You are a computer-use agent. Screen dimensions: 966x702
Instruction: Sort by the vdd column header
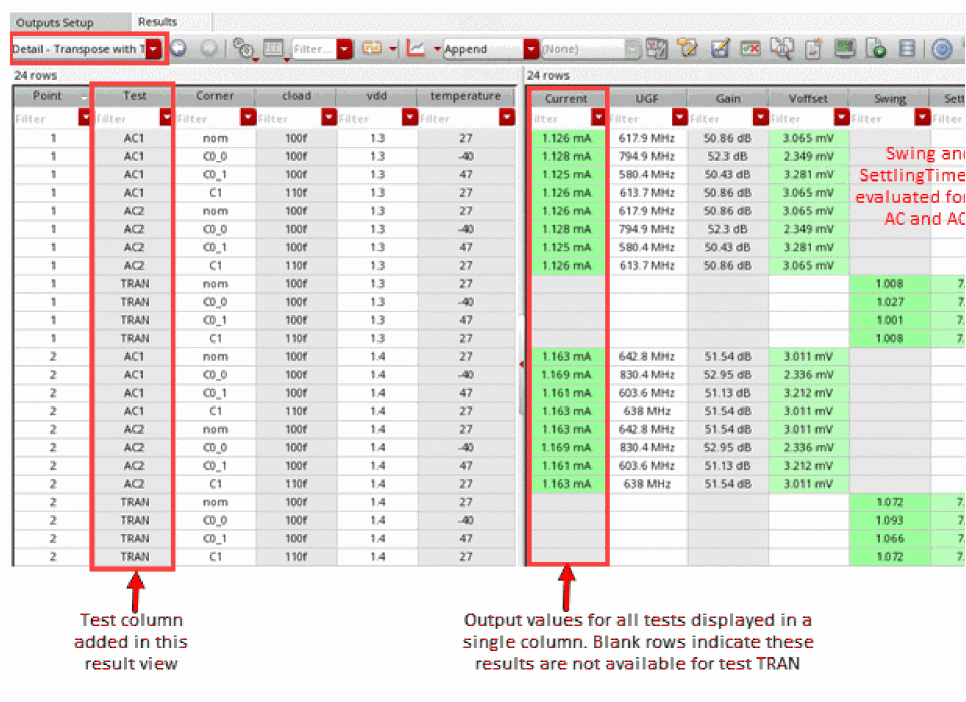click(376, 96)
